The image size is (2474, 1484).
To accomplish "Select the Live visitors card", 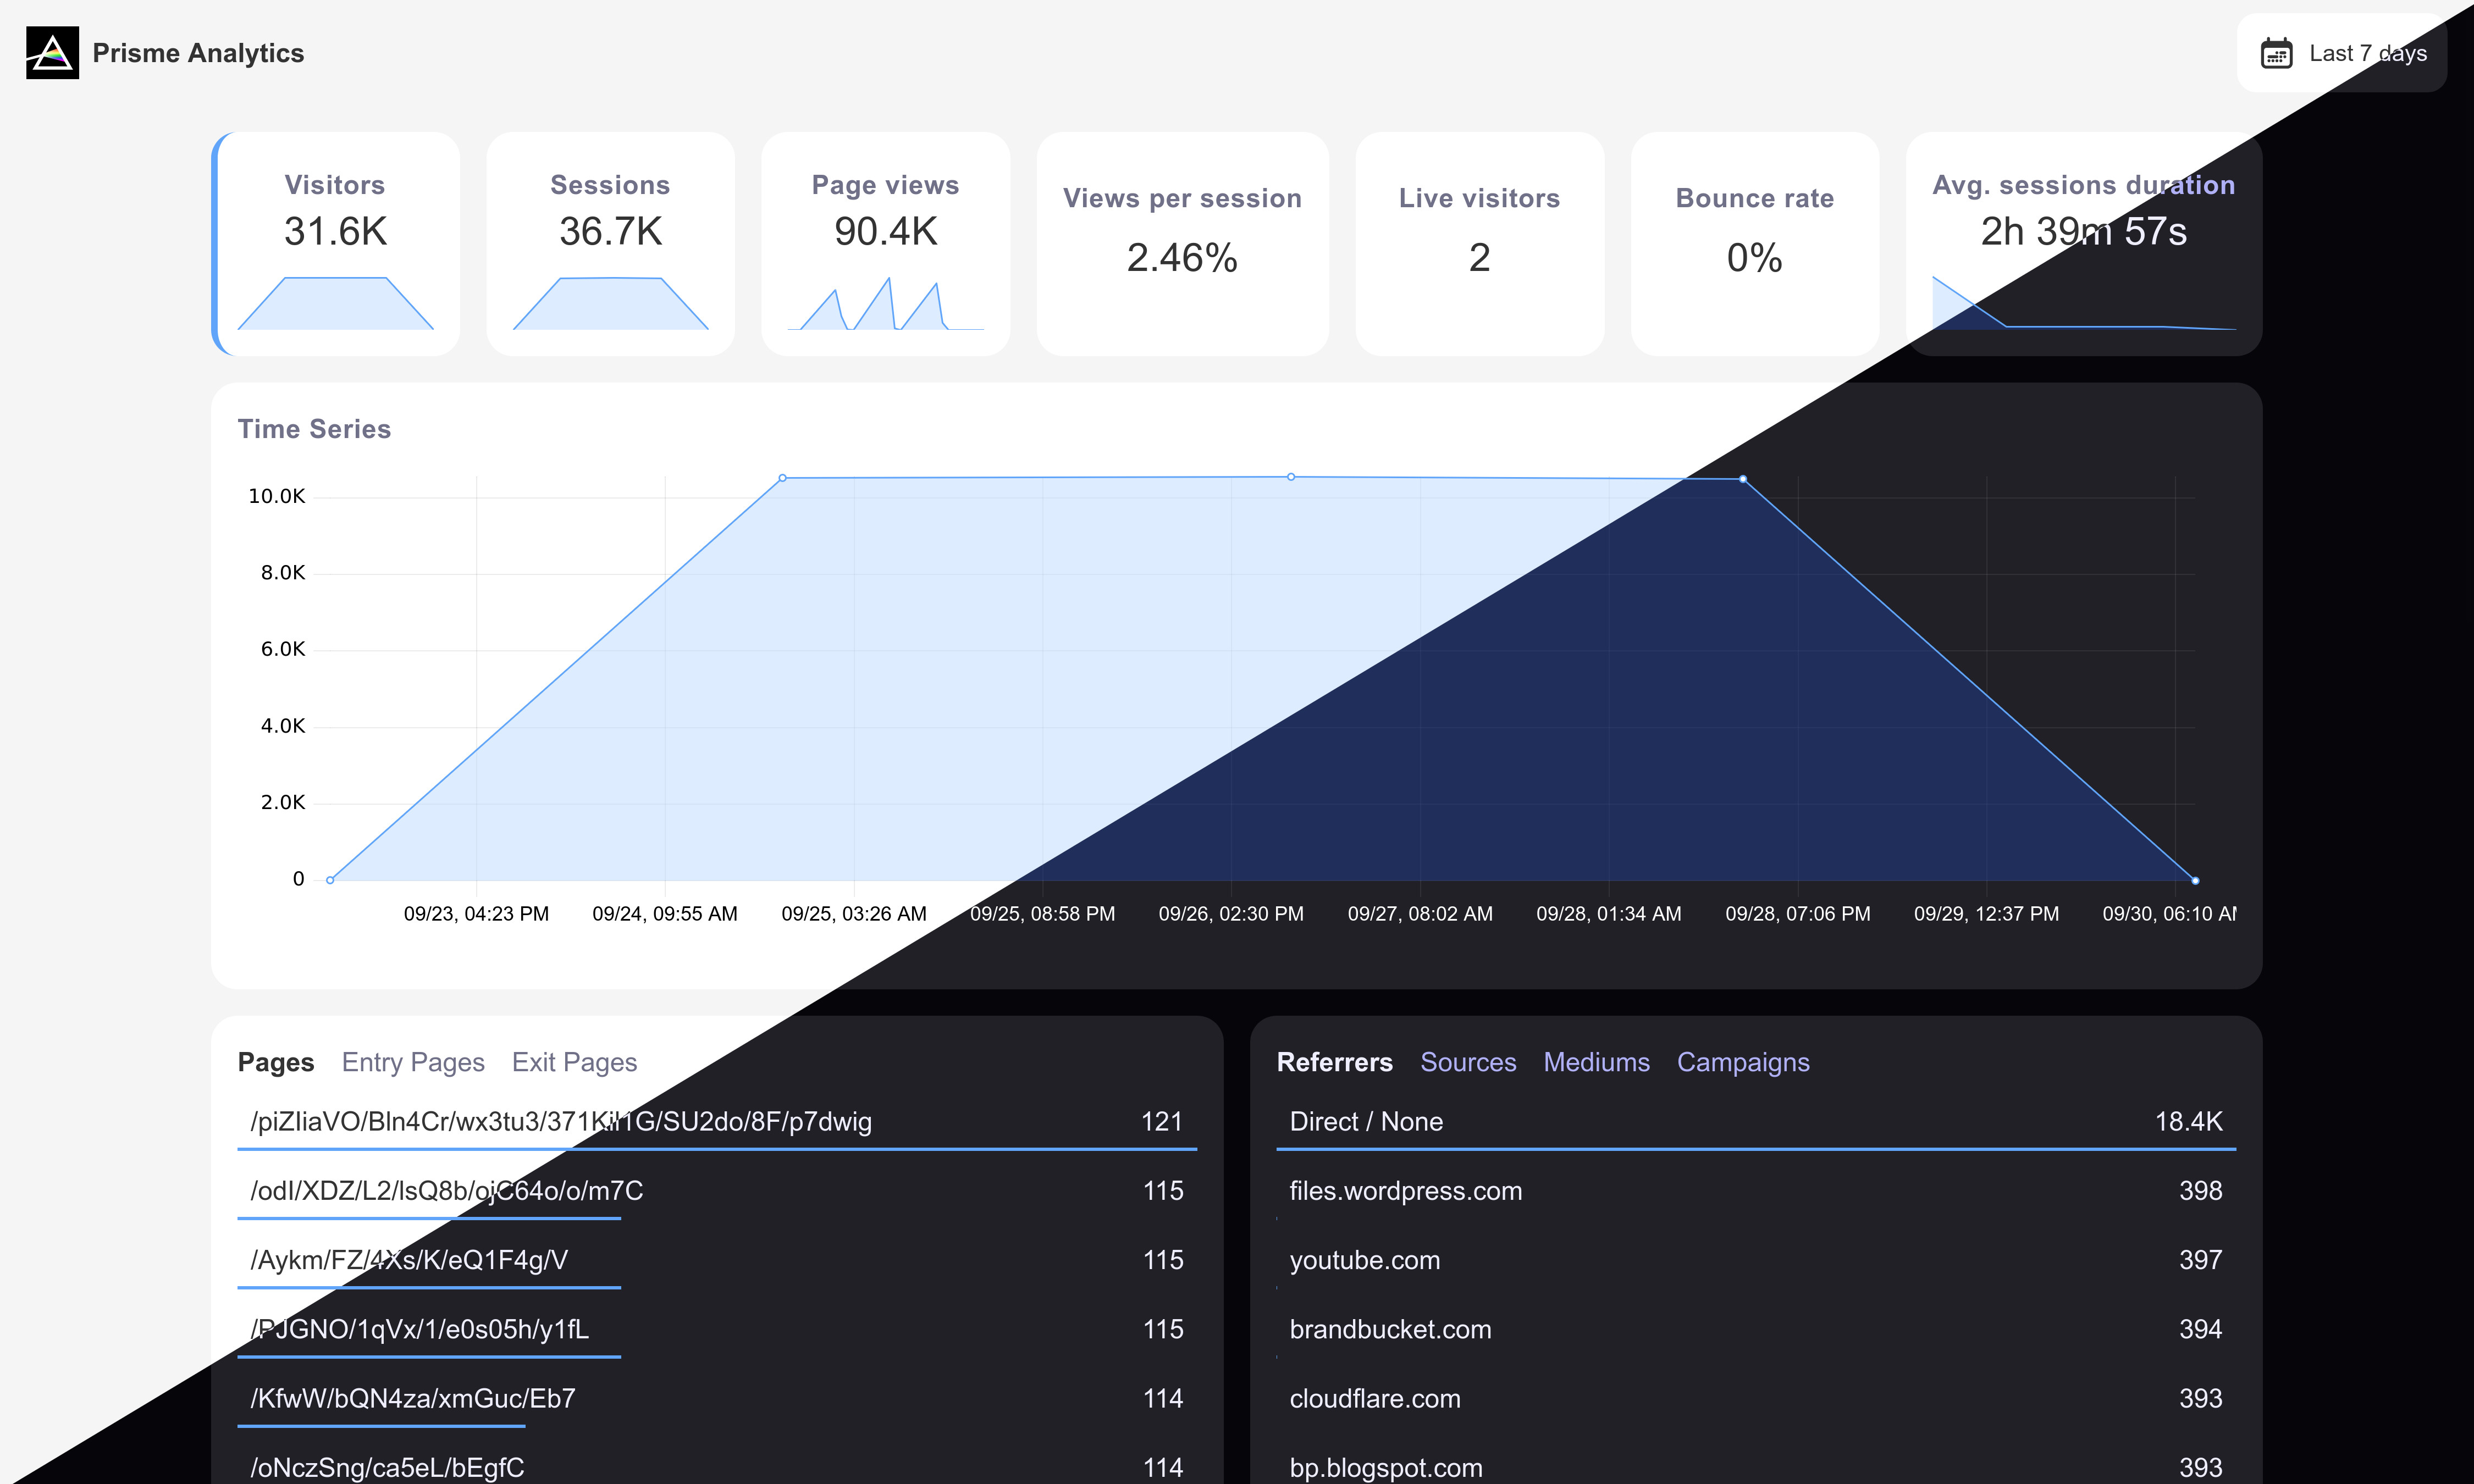I will point(1479,243).
